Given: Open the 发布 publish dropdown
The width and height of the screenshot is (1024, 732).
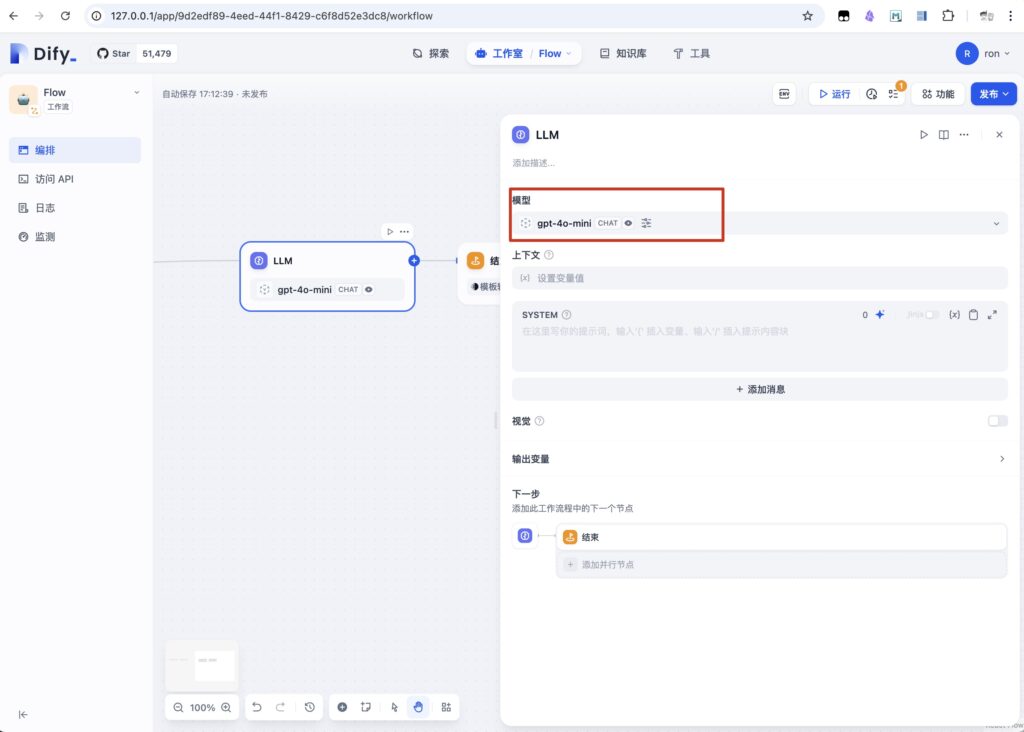Looking at the screenshot, I should tap(993, 94).
